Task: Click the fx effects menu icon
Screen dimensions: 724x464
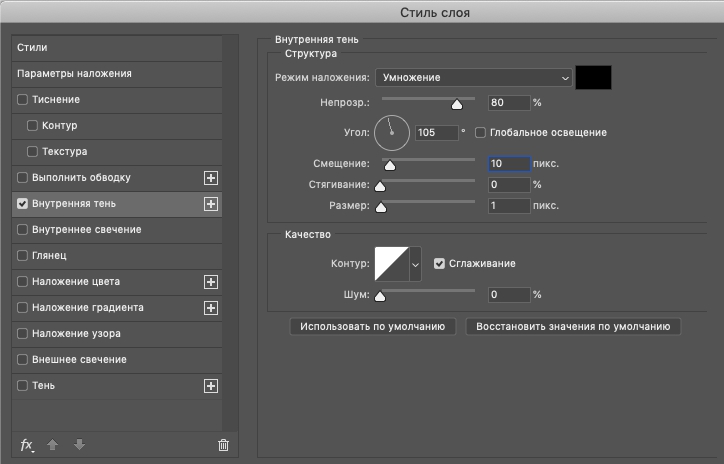Action: coord(27,445)
